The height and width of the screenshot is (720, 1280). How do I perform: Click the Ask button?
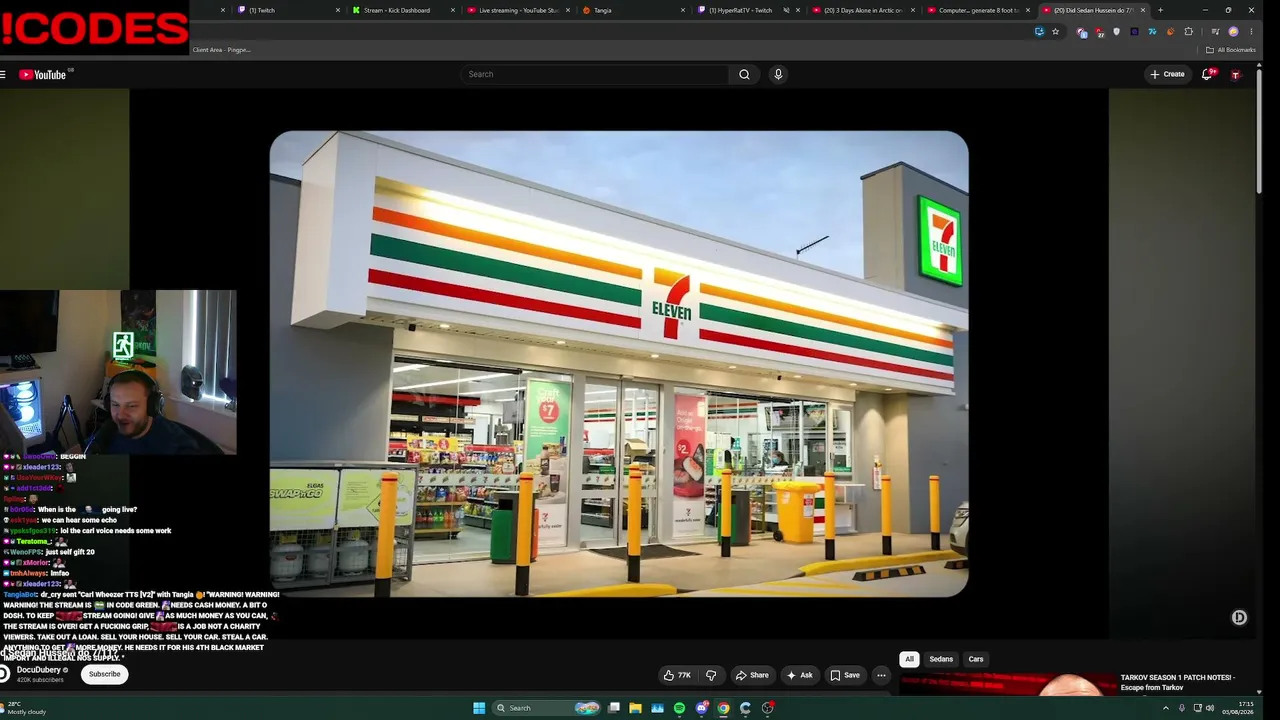point(800,675)
